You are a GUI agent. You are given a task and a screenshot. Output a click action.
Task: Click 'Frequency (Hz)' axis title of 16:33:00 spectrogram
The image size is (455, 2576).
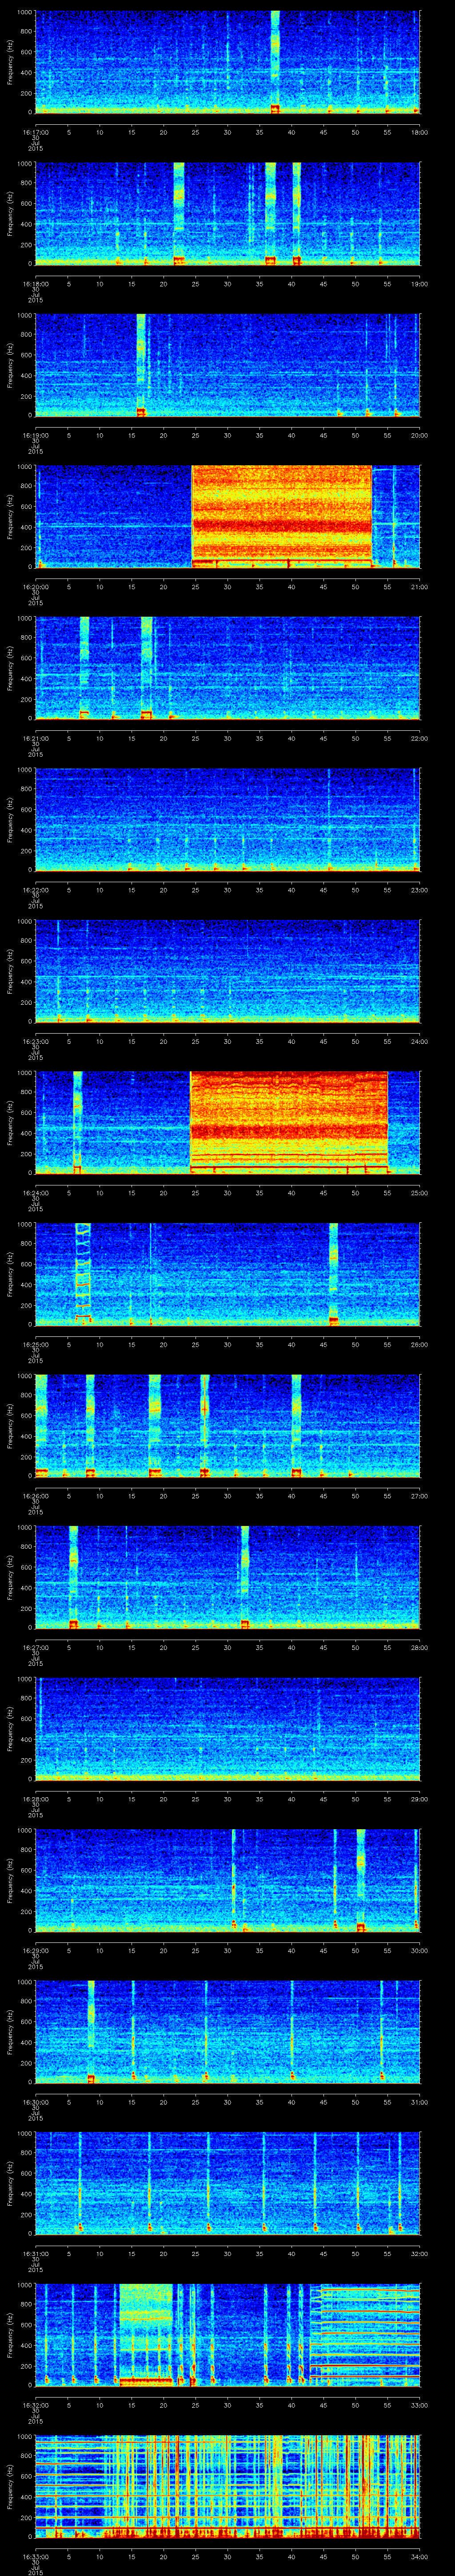(x=10, y=2486)
